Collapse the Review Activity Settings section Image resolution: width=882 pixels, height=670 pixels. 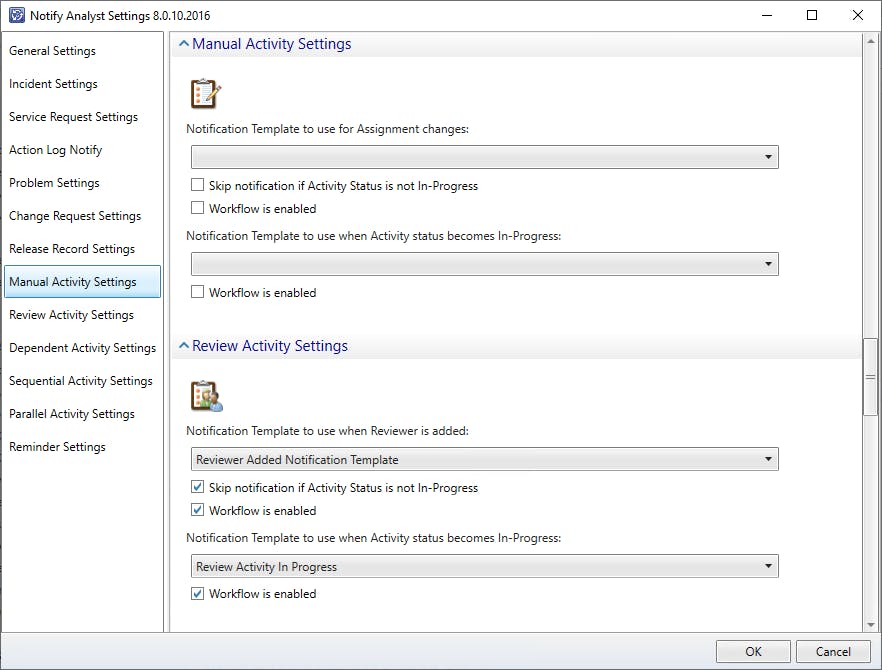[184, 346]
